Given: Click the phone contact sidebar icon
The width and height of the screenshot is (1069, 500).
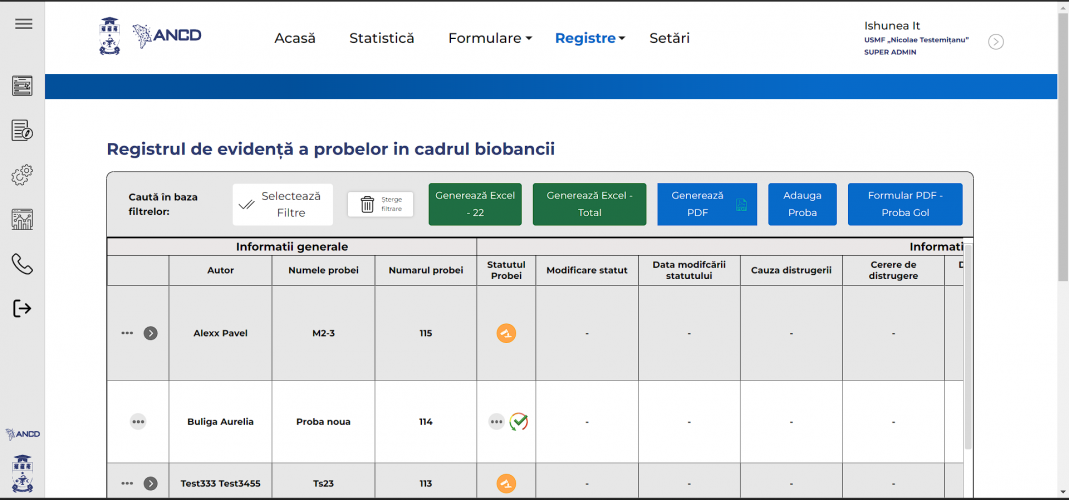Looking at the screenshot, I should (x=22, y=264).
